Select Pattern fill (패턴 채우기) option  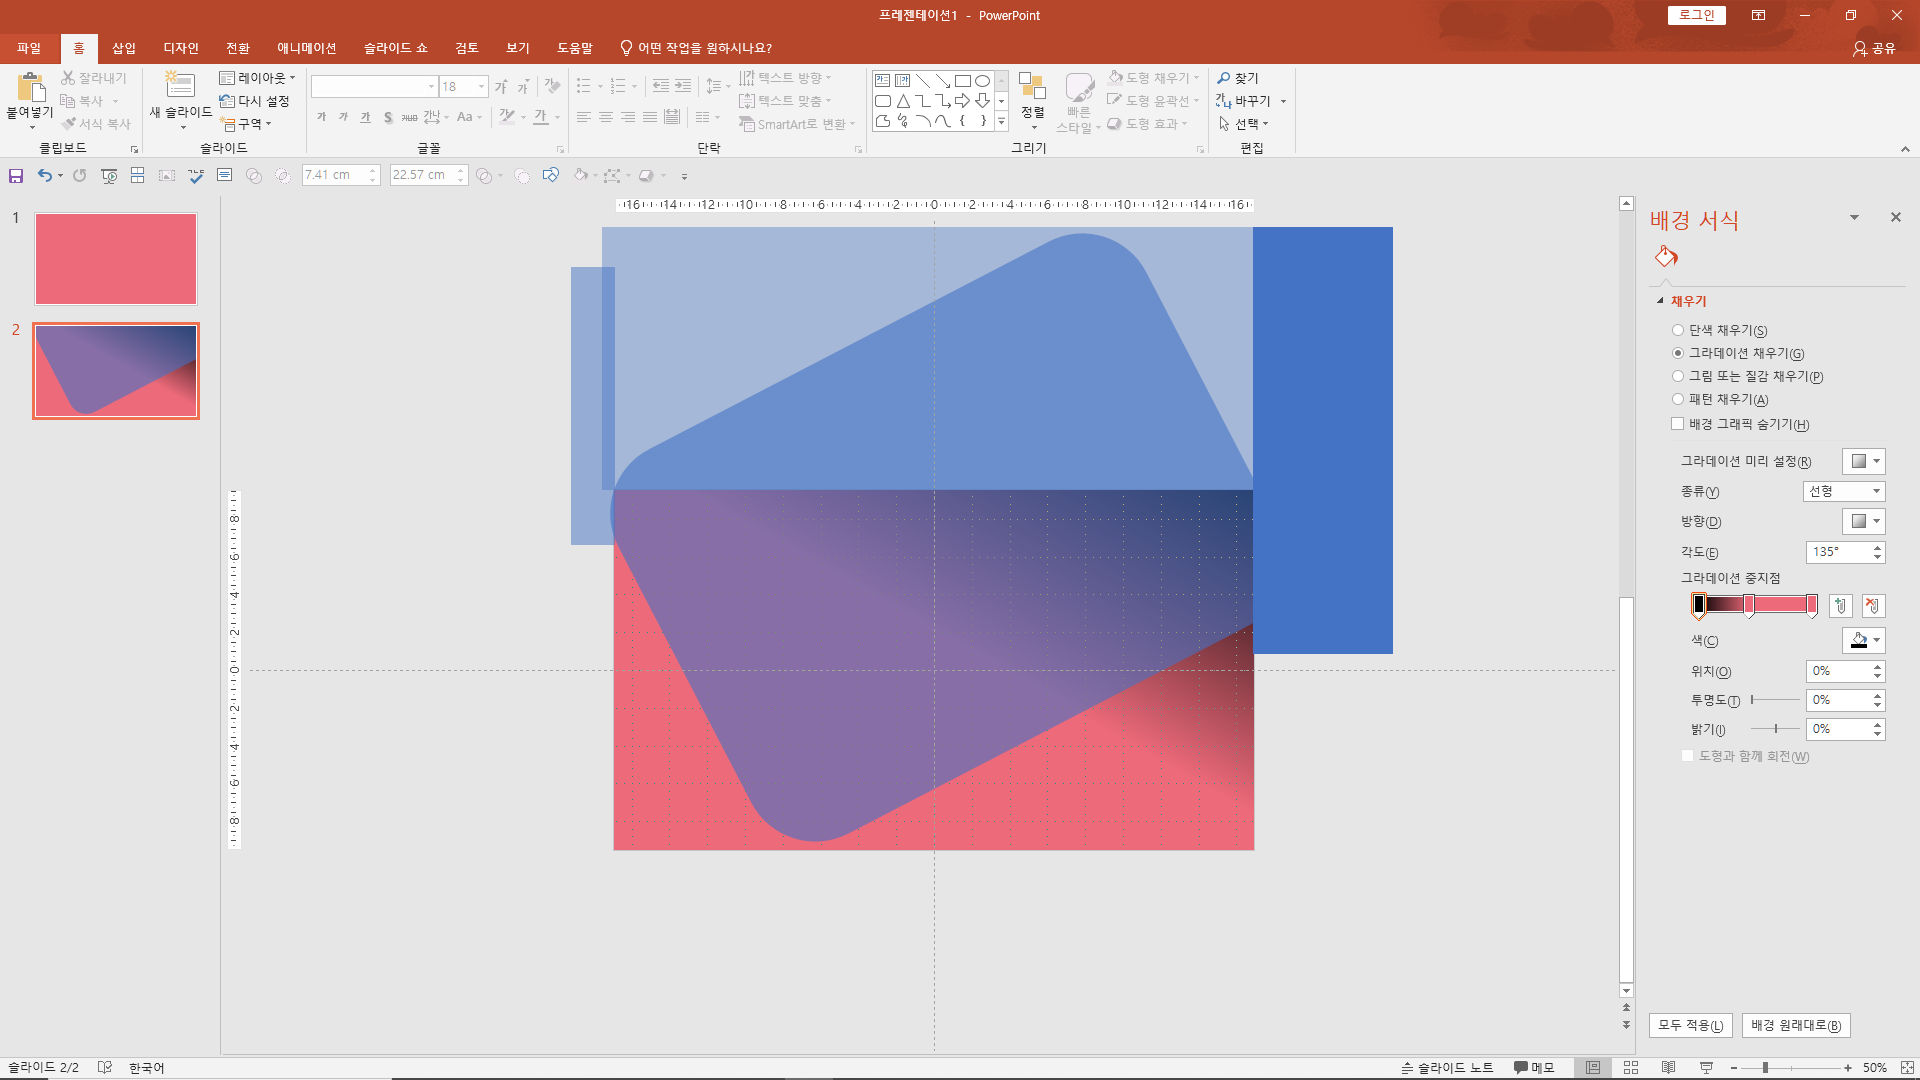[1678, 399]
